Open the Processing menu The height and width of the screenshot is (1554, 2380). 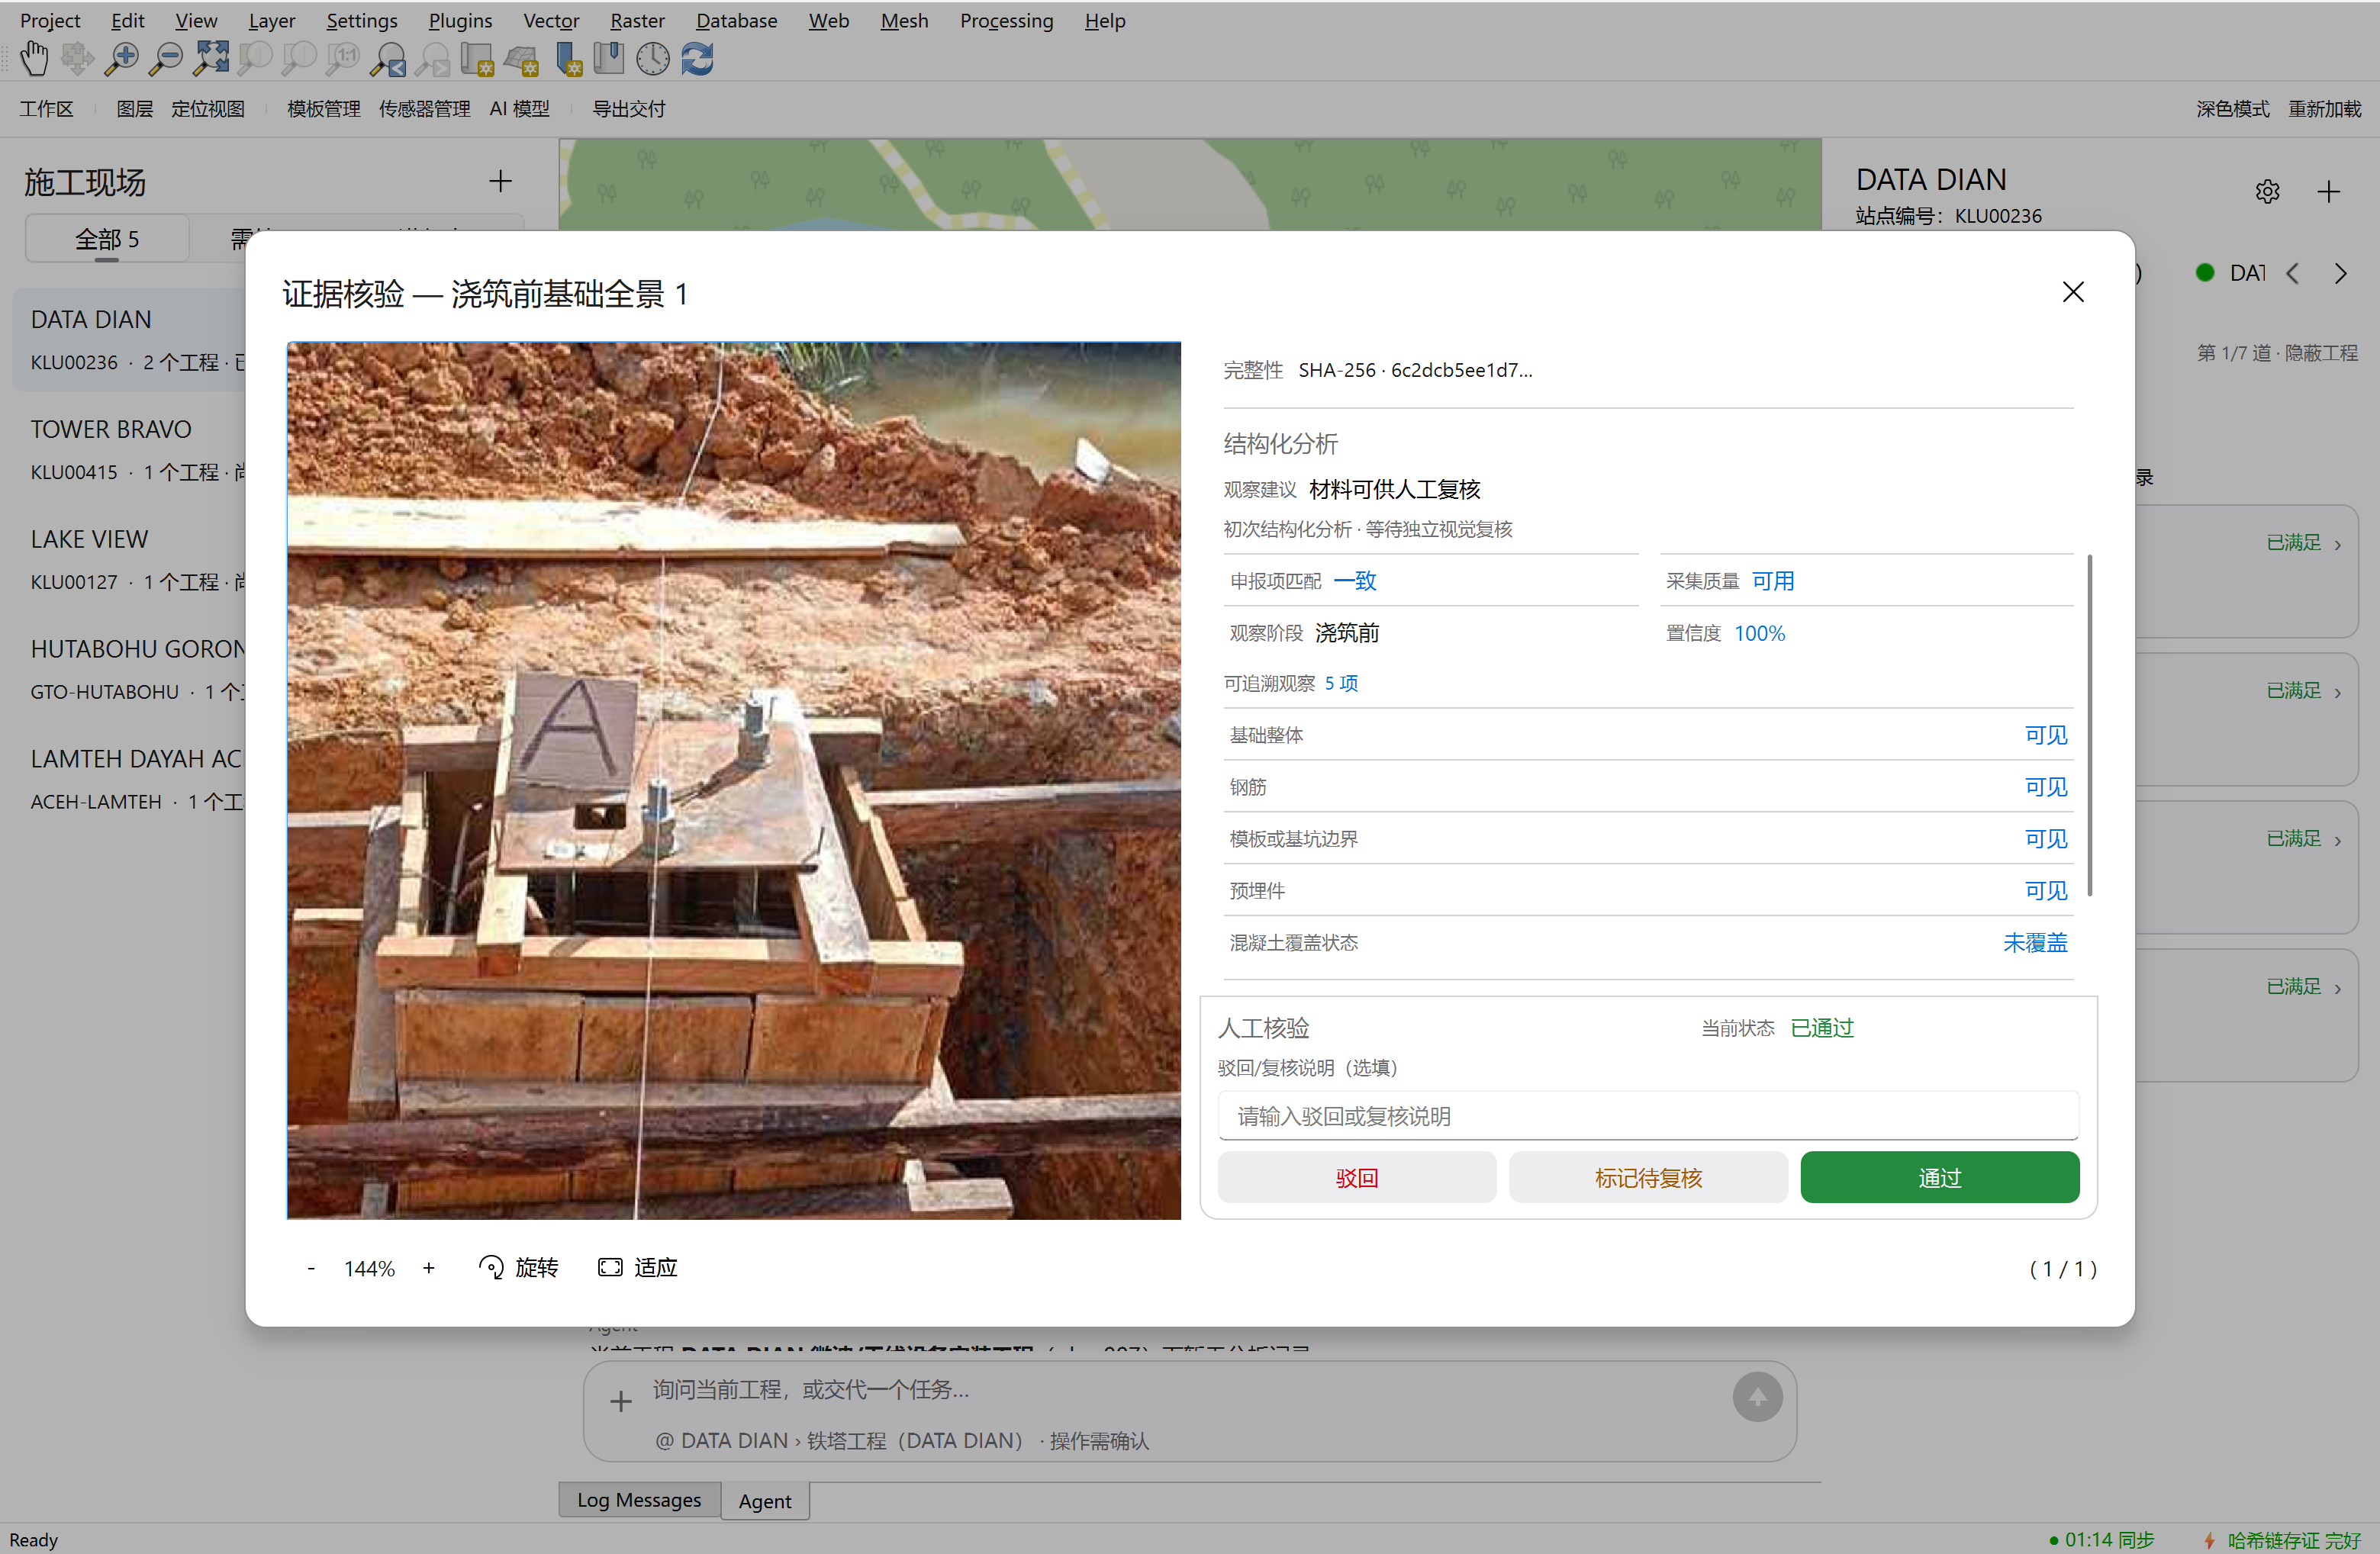click(1006, 20)
